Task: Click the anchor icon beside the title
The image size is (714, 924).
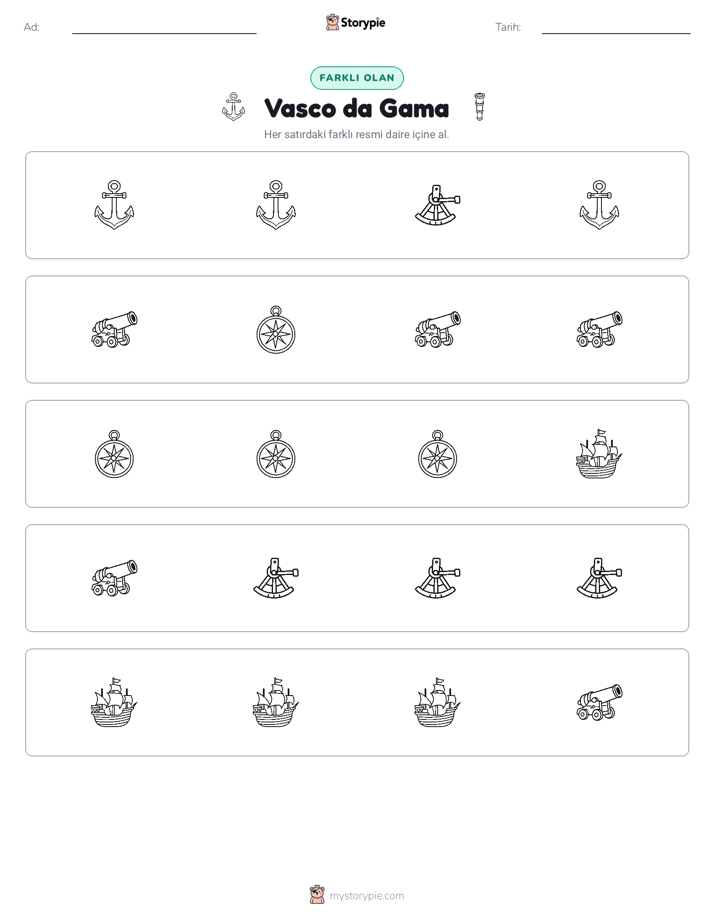Action: (x=233, y=107)
